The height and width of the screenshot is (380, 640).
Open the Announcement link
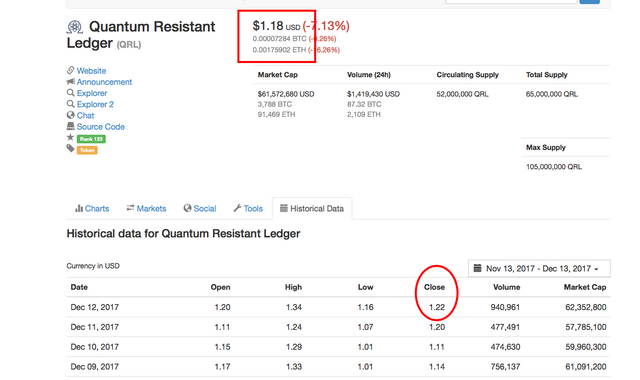tap(104, 82)
